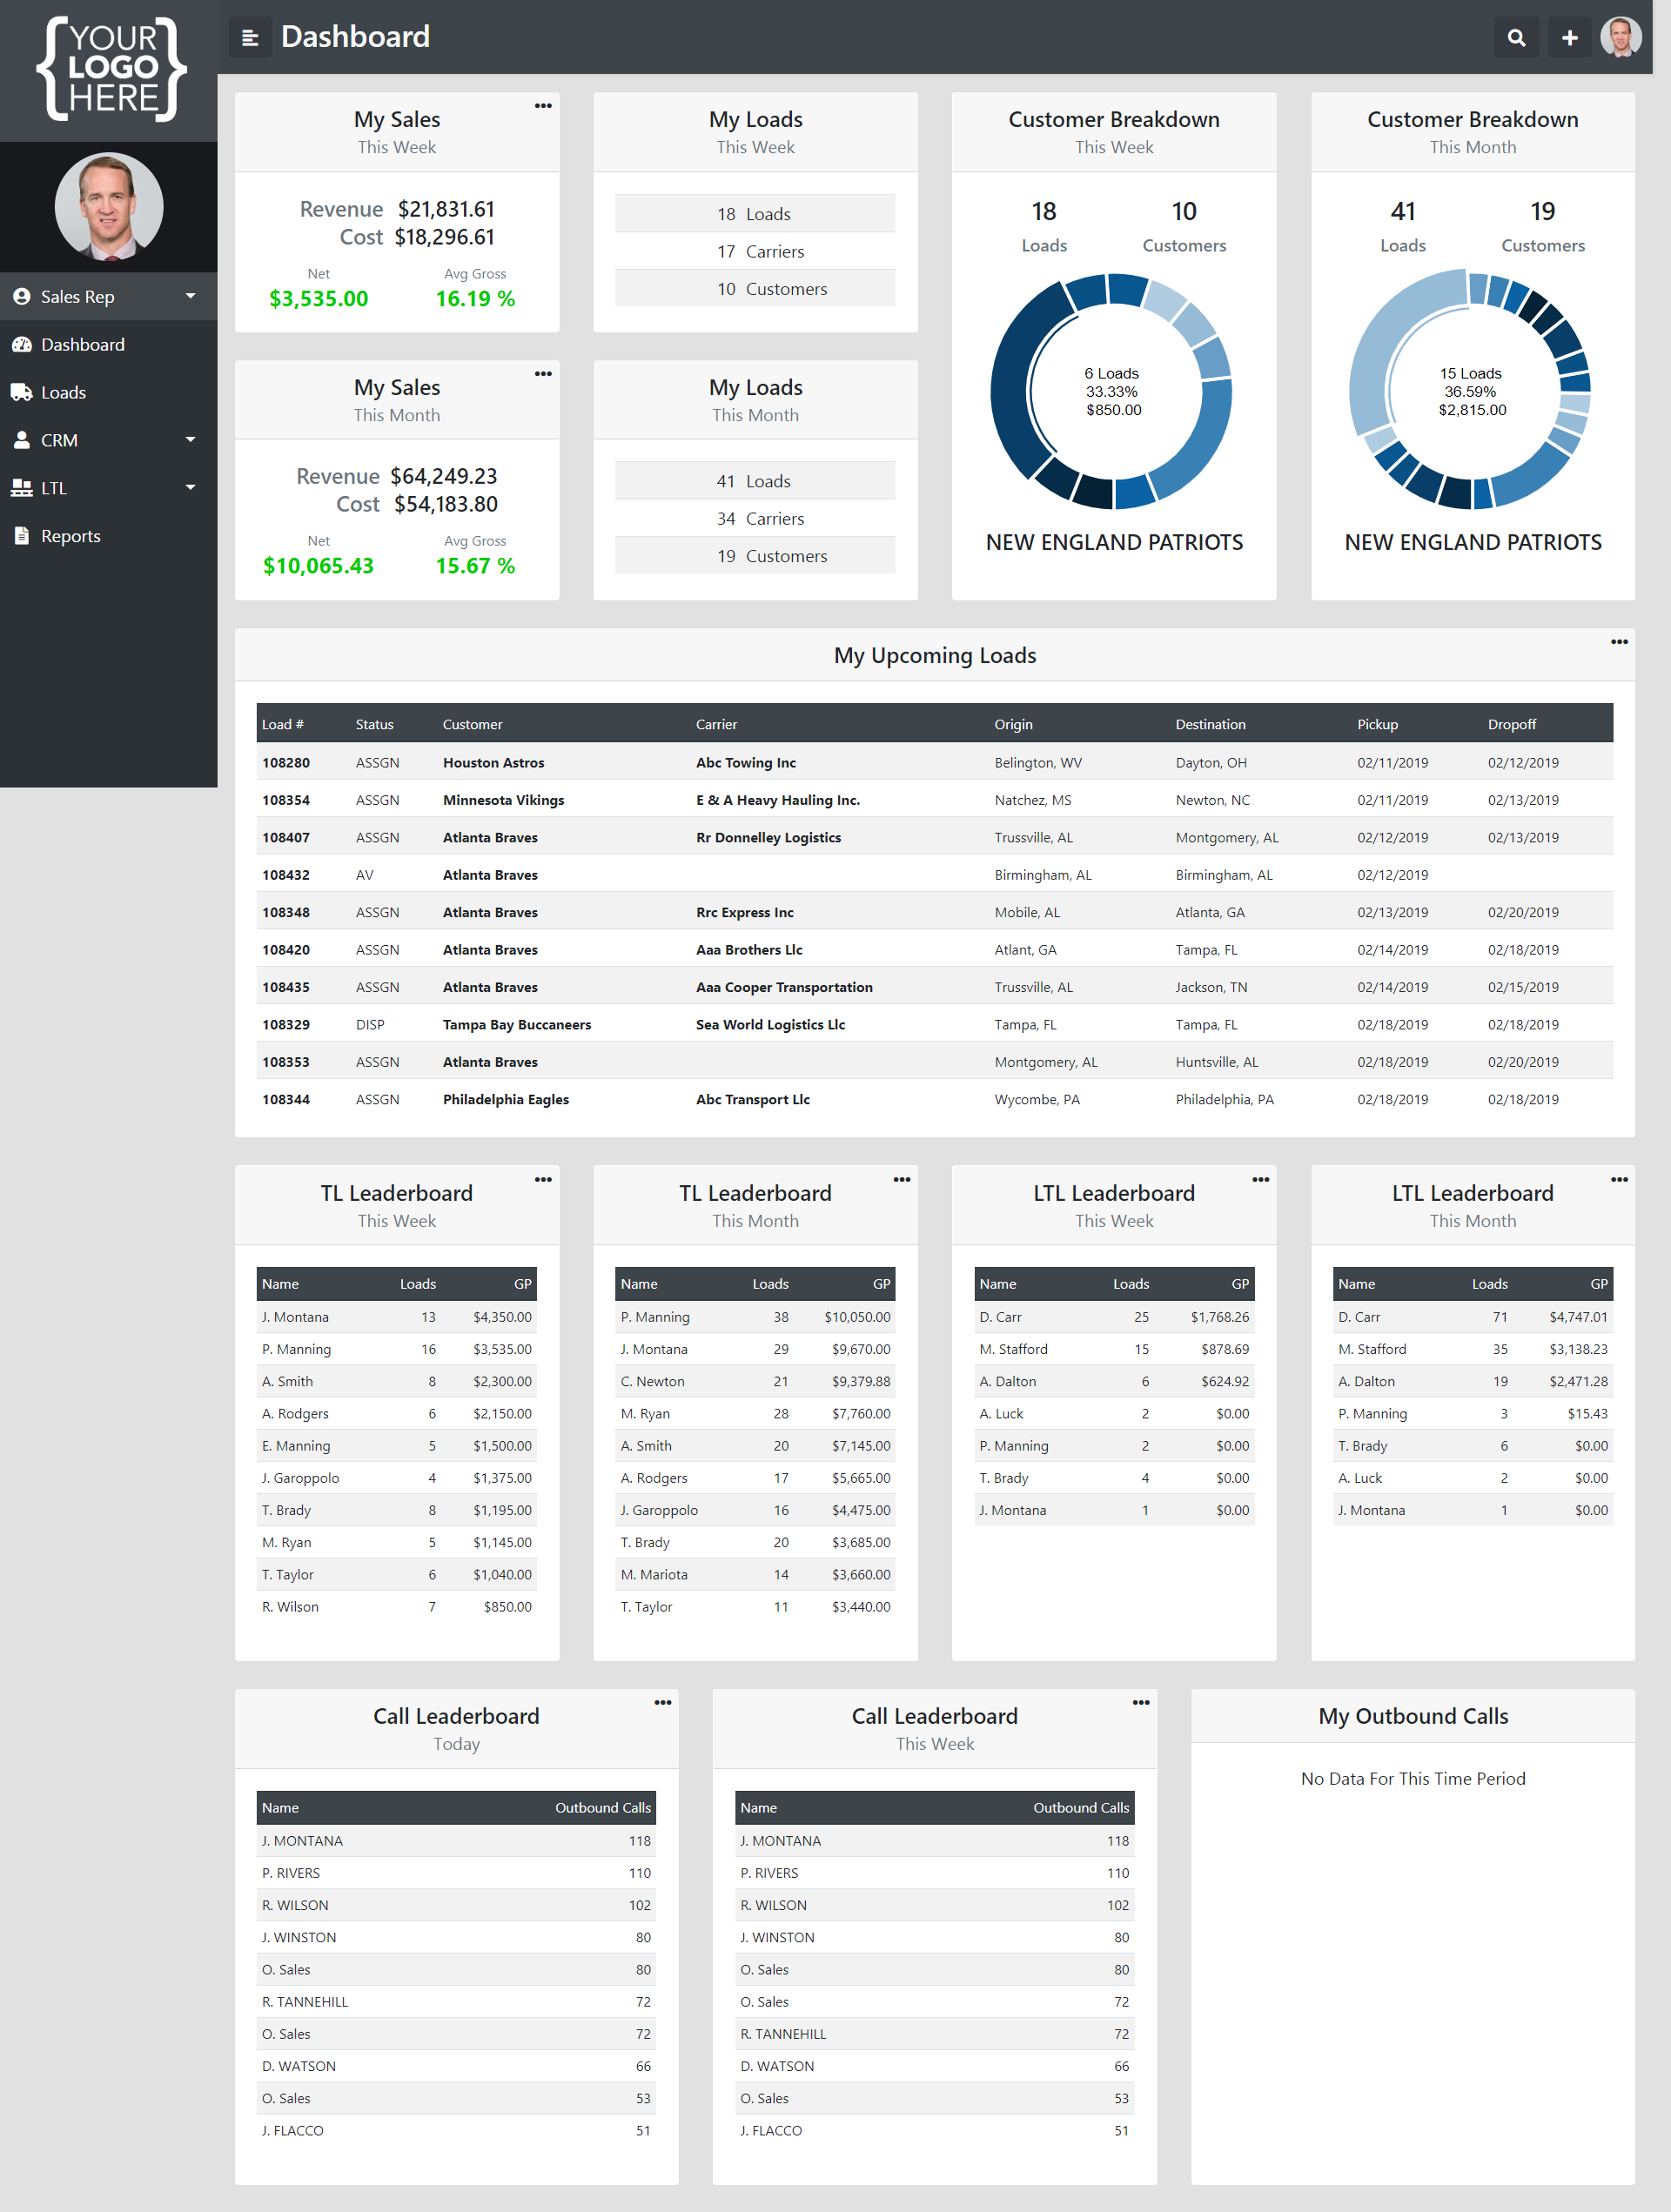Open Dashboard from the sidebar menu
Viewport: 1671px width, 2212px height.
(83, 344)
